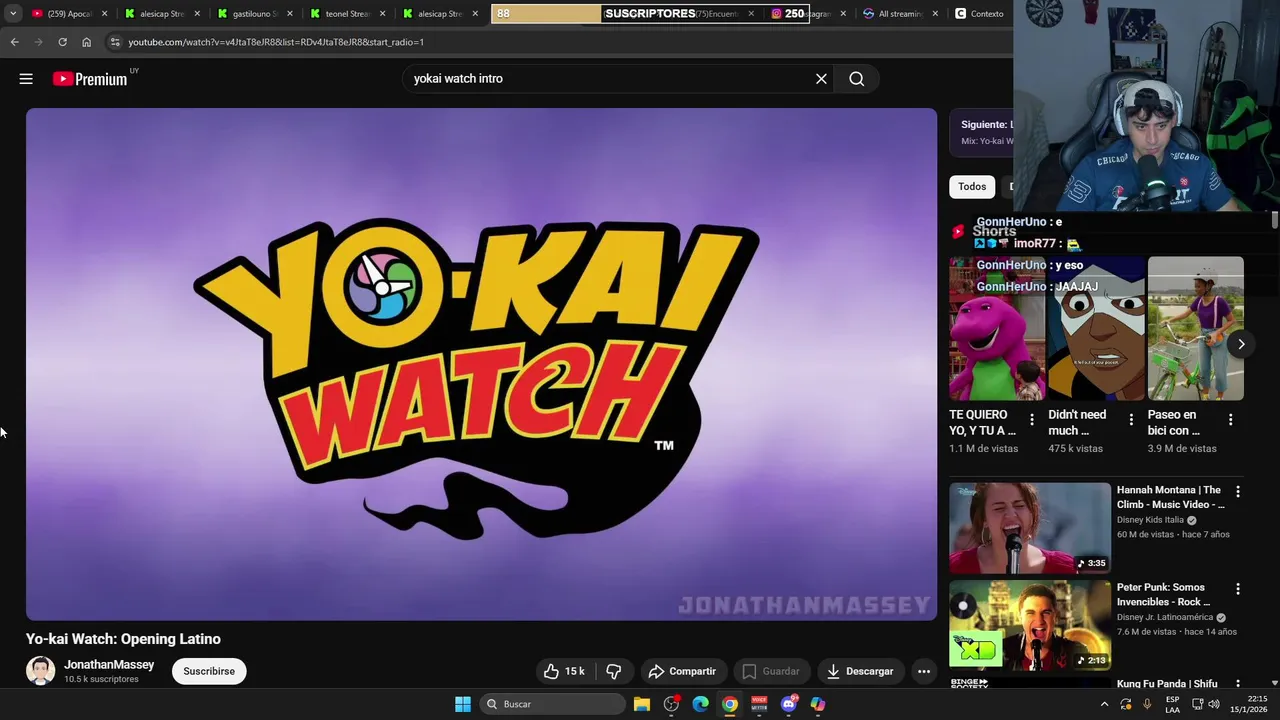Close the teonel tab
This screenshot has width=1280, height=720.
point(382,14)
